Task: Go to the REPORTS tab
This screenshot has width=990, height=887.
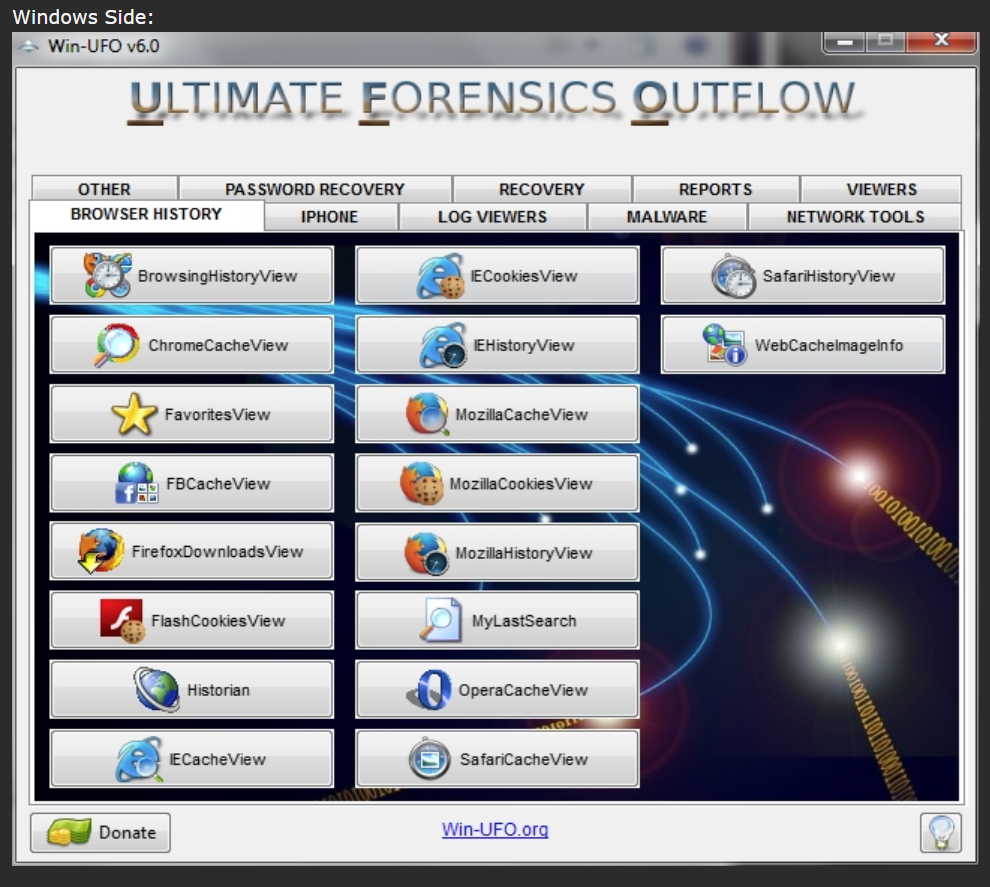Action: pos(715,189)
